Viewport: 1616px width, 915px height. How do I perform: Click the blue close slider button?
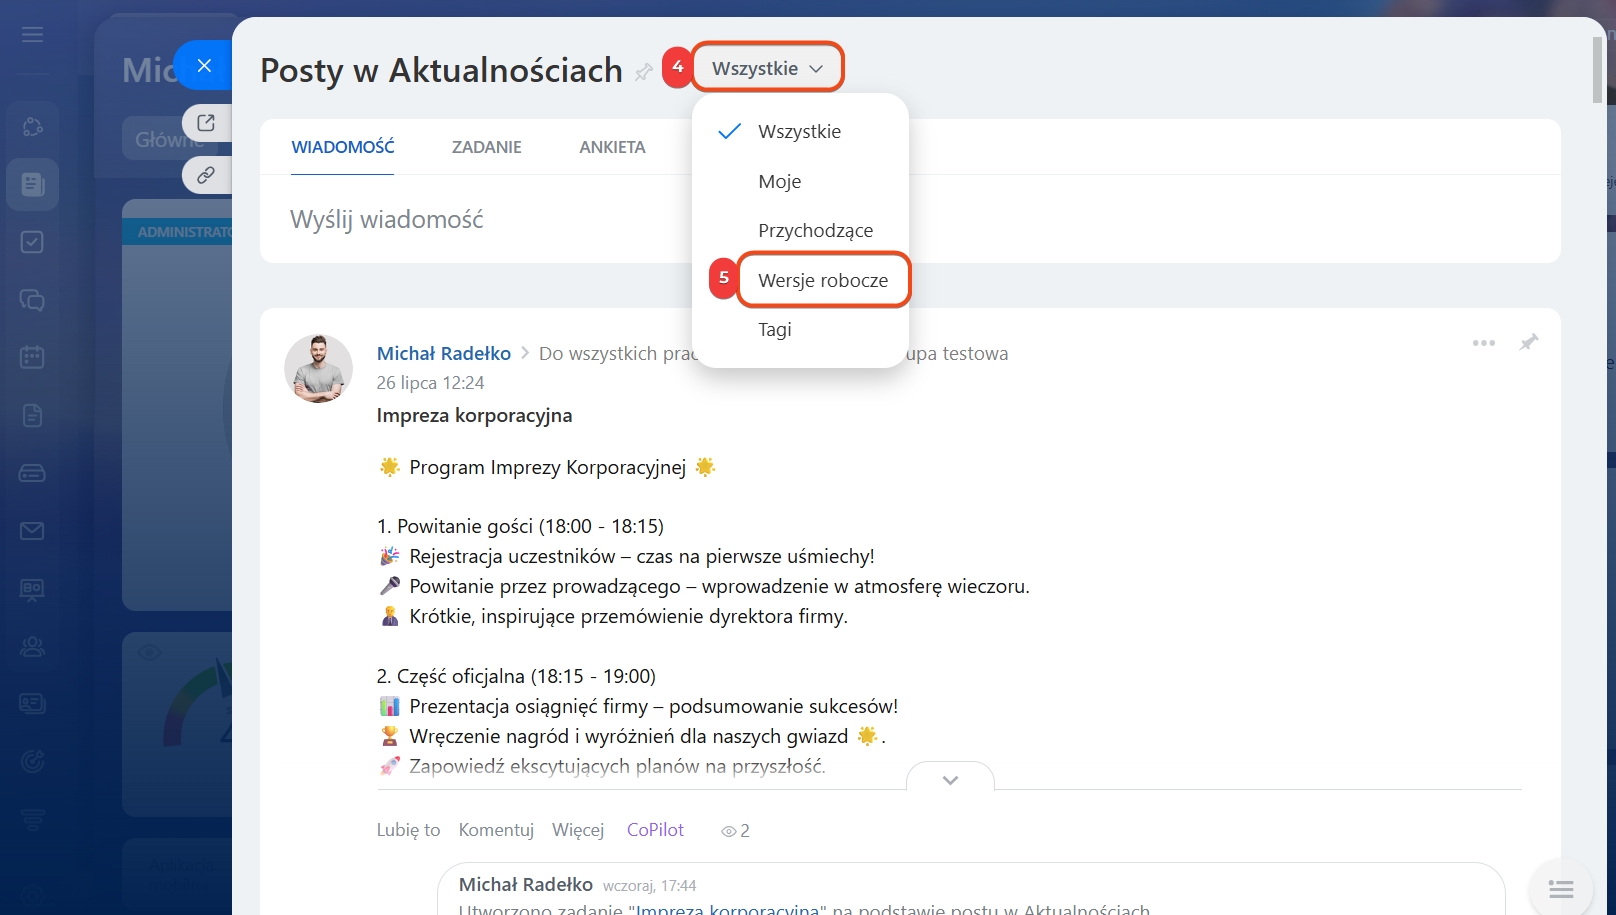click(x=204, y=66)
